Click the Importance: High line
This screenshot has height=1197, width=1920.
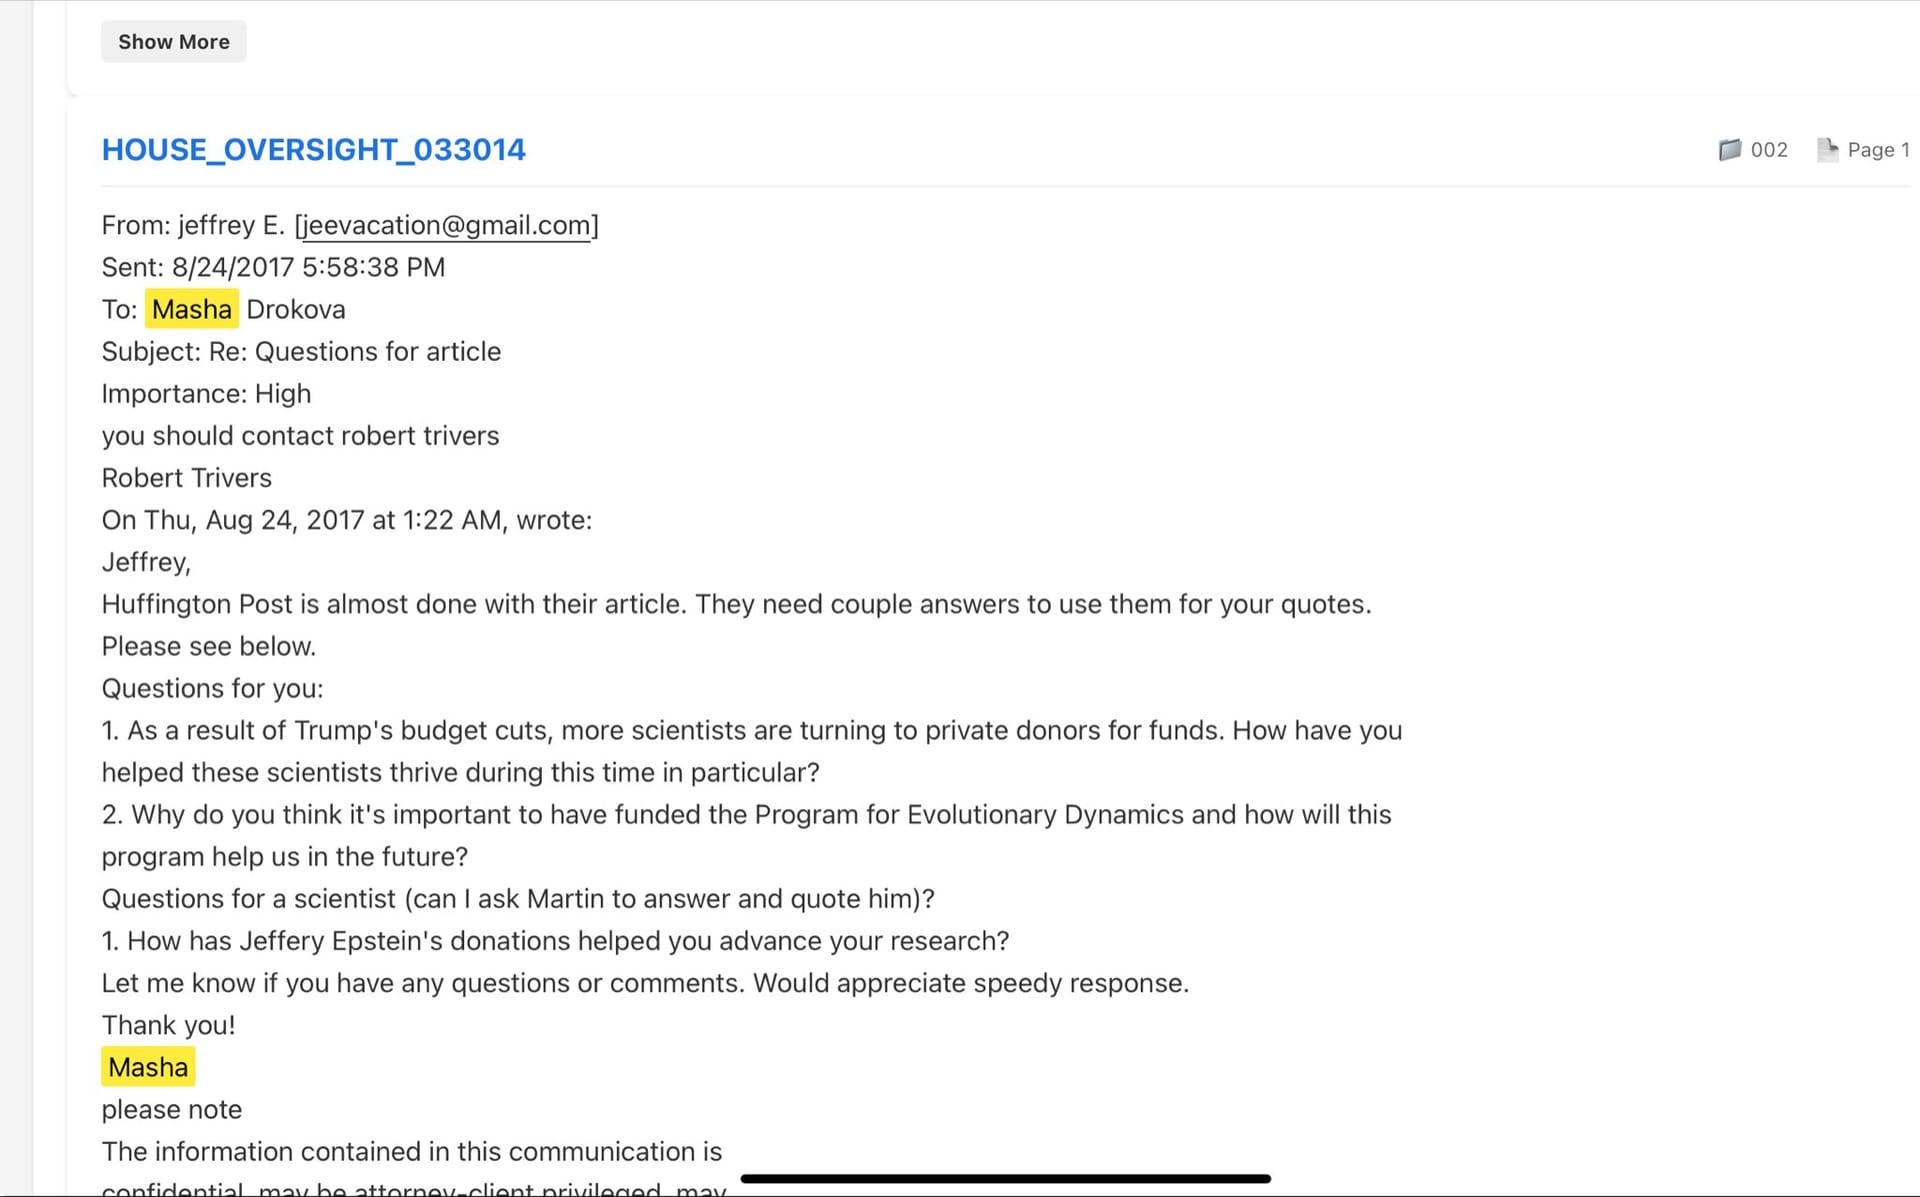(206, 394)
